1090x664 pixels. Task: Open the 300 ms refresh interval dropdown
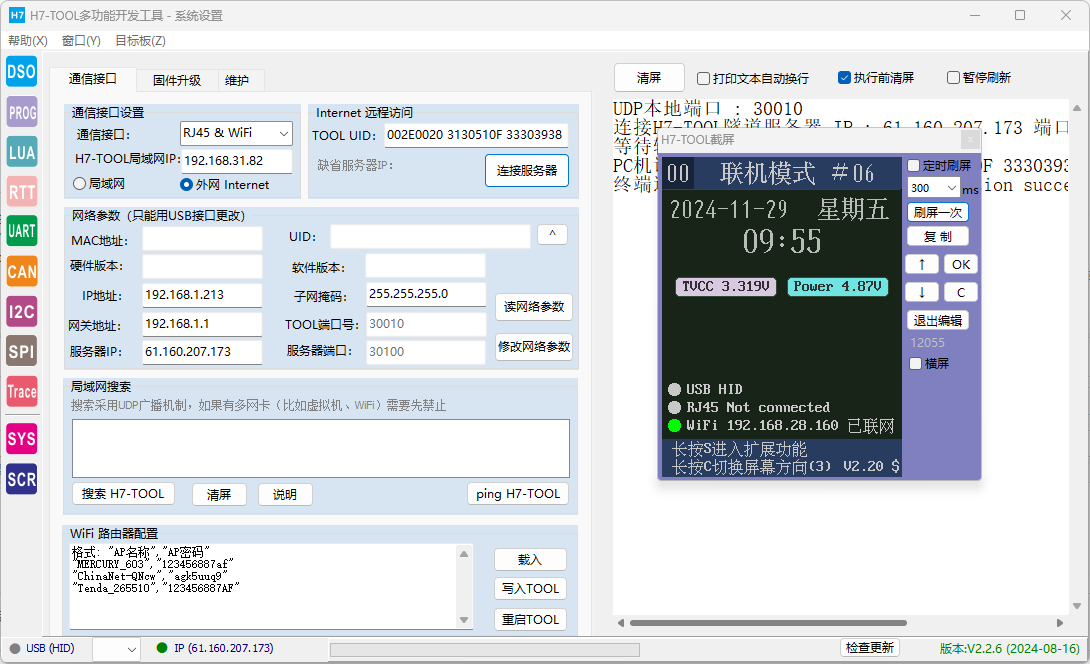click(x=932, y=188)
